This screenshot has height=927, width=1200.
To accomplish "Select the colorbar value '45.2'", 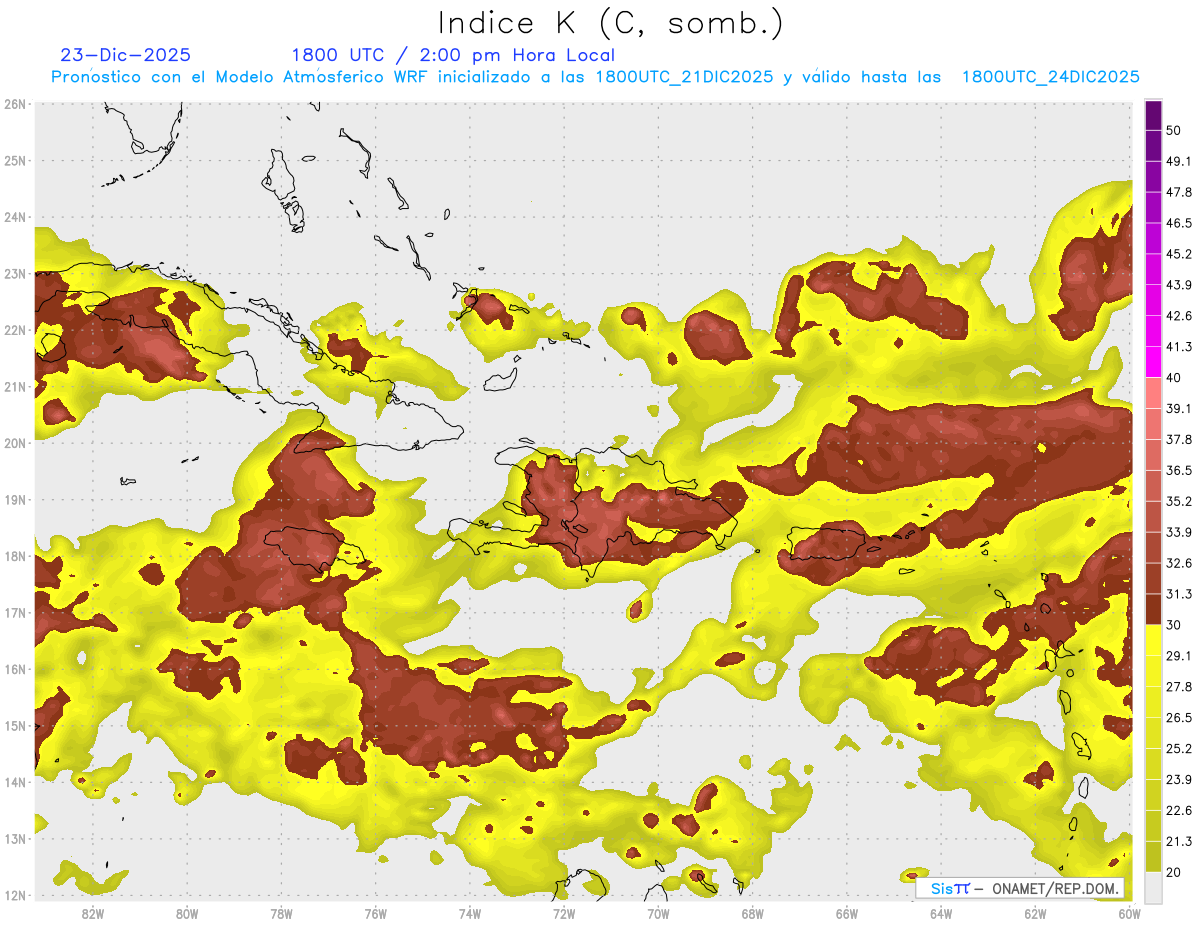I will [x=1179, y=254].
